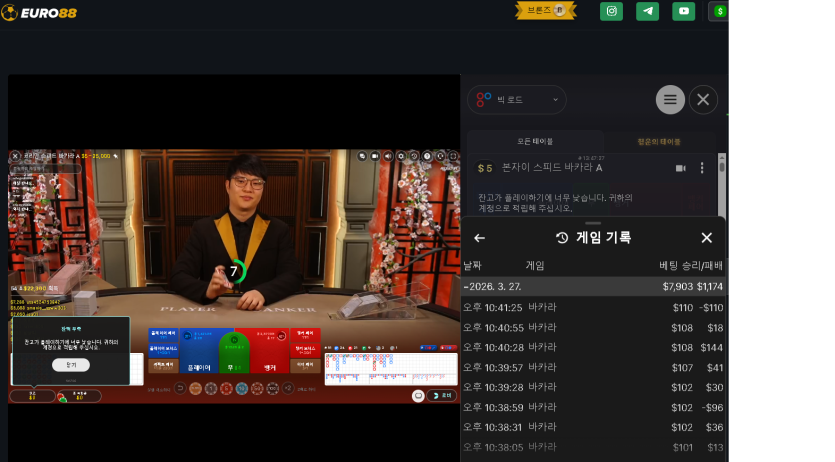835x462 pixels.
Task: Click the chat message input field
Action: 46,169
